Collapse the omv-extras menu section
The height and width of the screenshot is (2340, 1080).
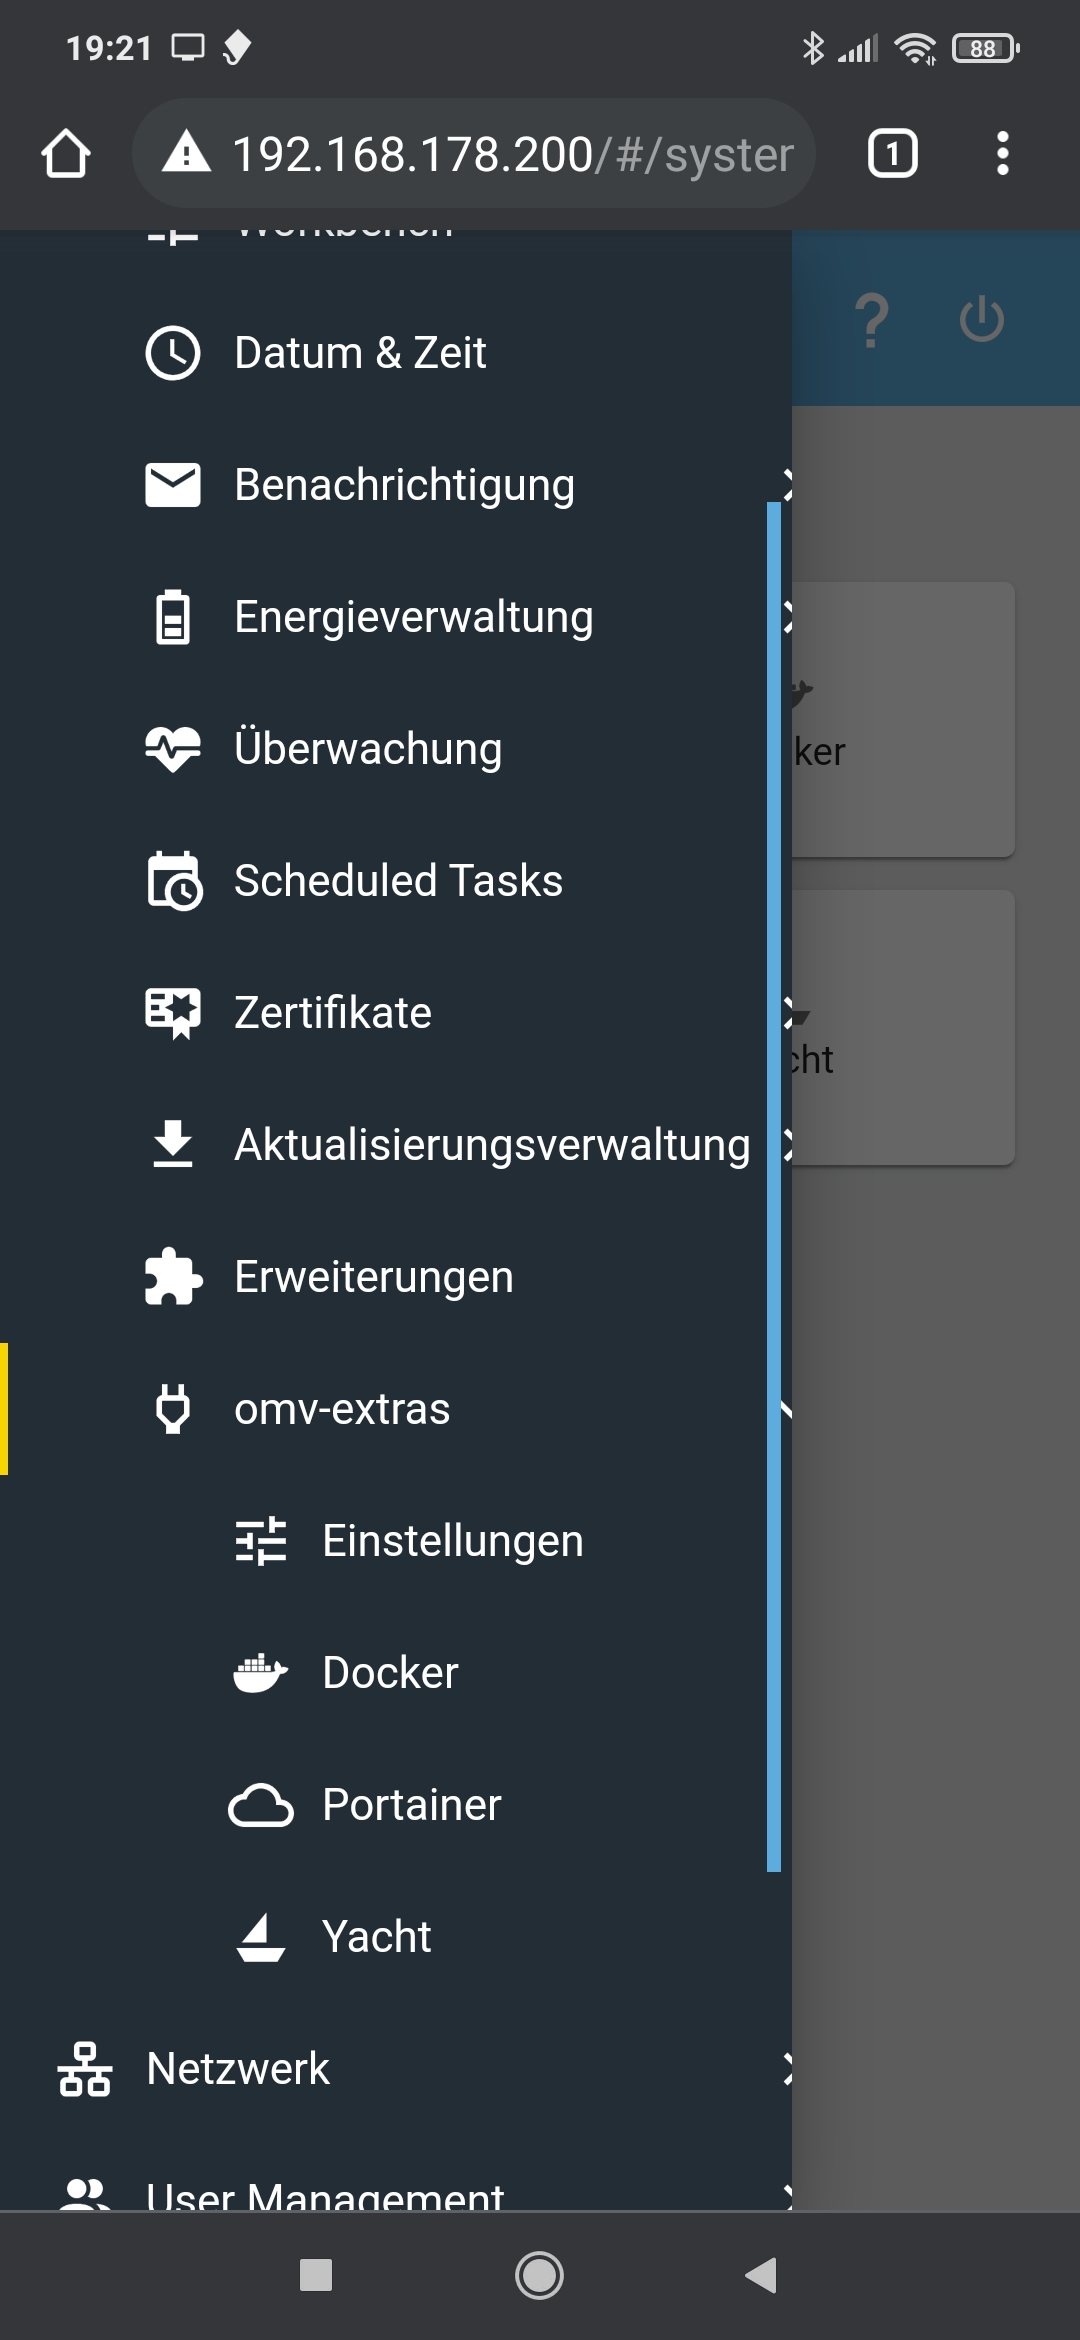click(x=396, y=1409)
